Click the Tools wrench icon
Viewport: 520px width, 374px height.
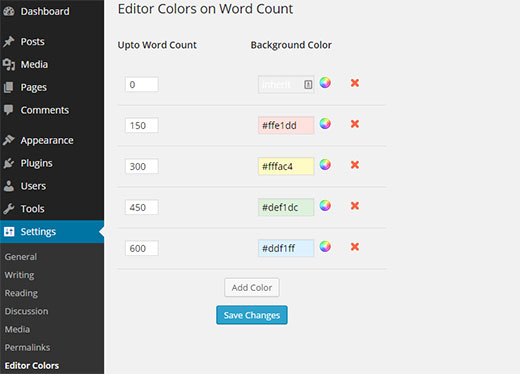[9, 209]
